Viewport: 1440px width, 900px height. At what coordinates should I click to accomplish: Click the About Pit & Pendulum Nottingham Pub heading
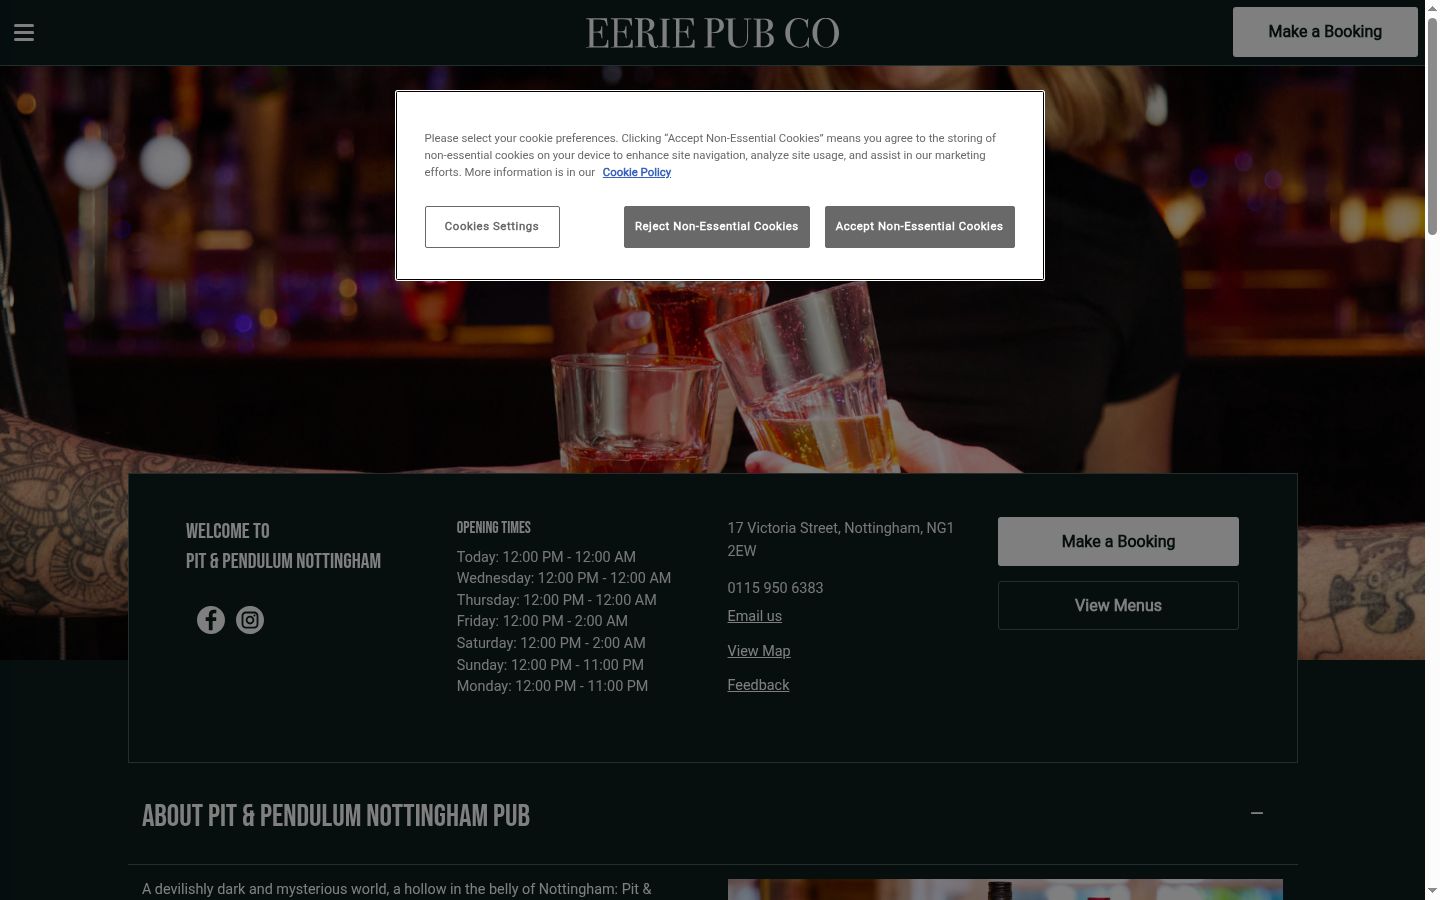[x=336, y=816]
